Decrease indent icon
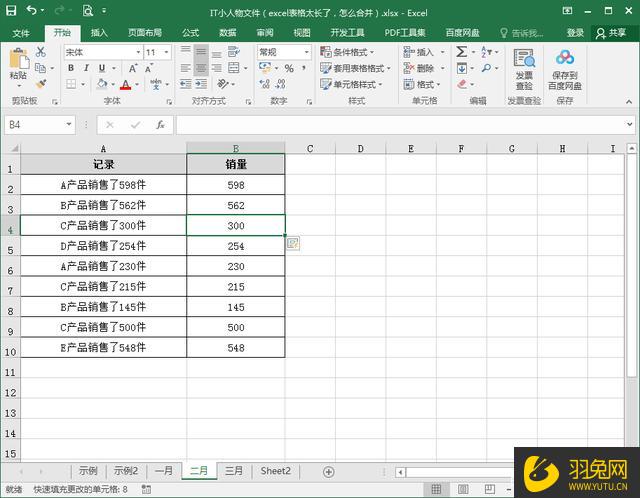 click(186, 84)
